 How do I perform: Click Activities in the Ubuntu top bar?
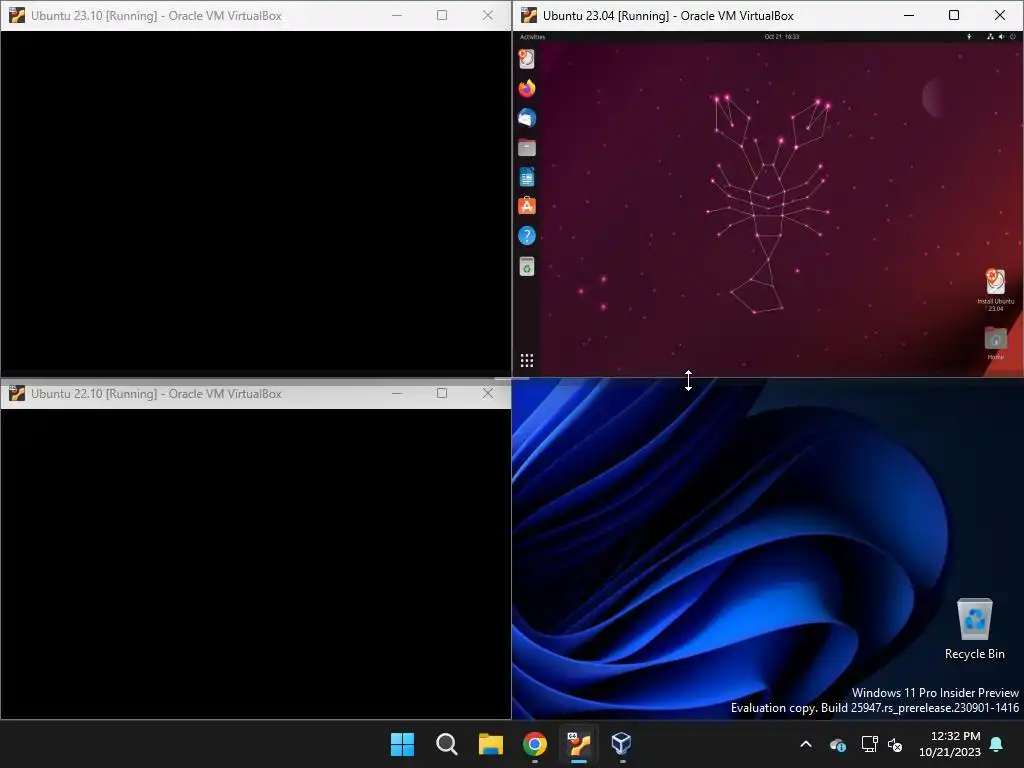point(532,37)
